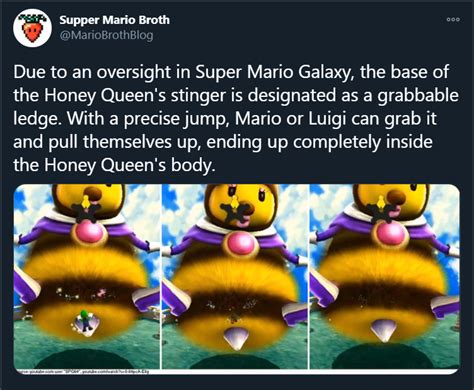Click the stinger in the right image
Screen dimensions: 474x390
coord(384,329)
